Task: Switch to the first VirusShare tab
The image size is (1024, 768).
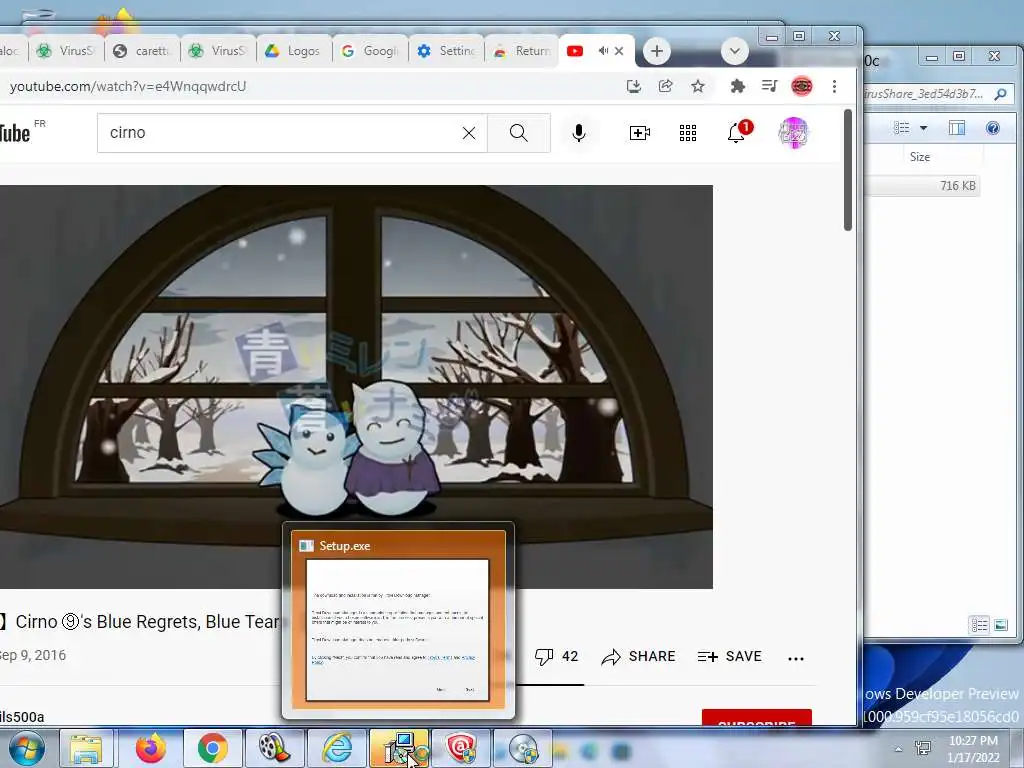Action: pyautogui.click(x=66, y=51)
